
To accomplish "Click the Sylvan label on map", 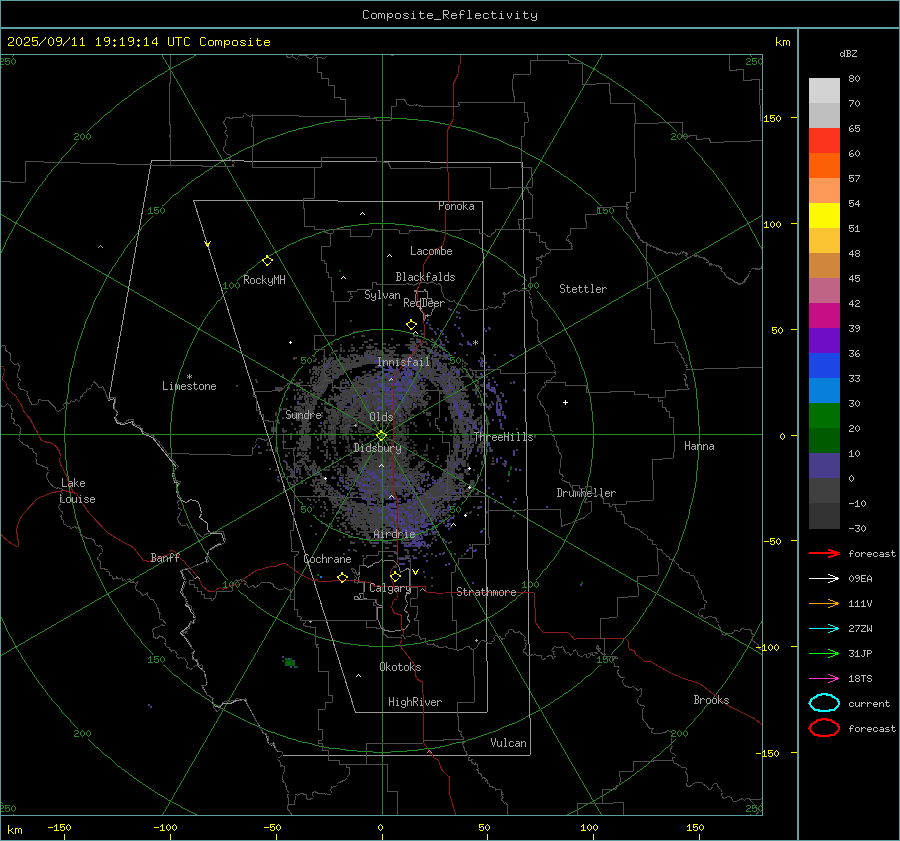I will click(x=382, y=295).
